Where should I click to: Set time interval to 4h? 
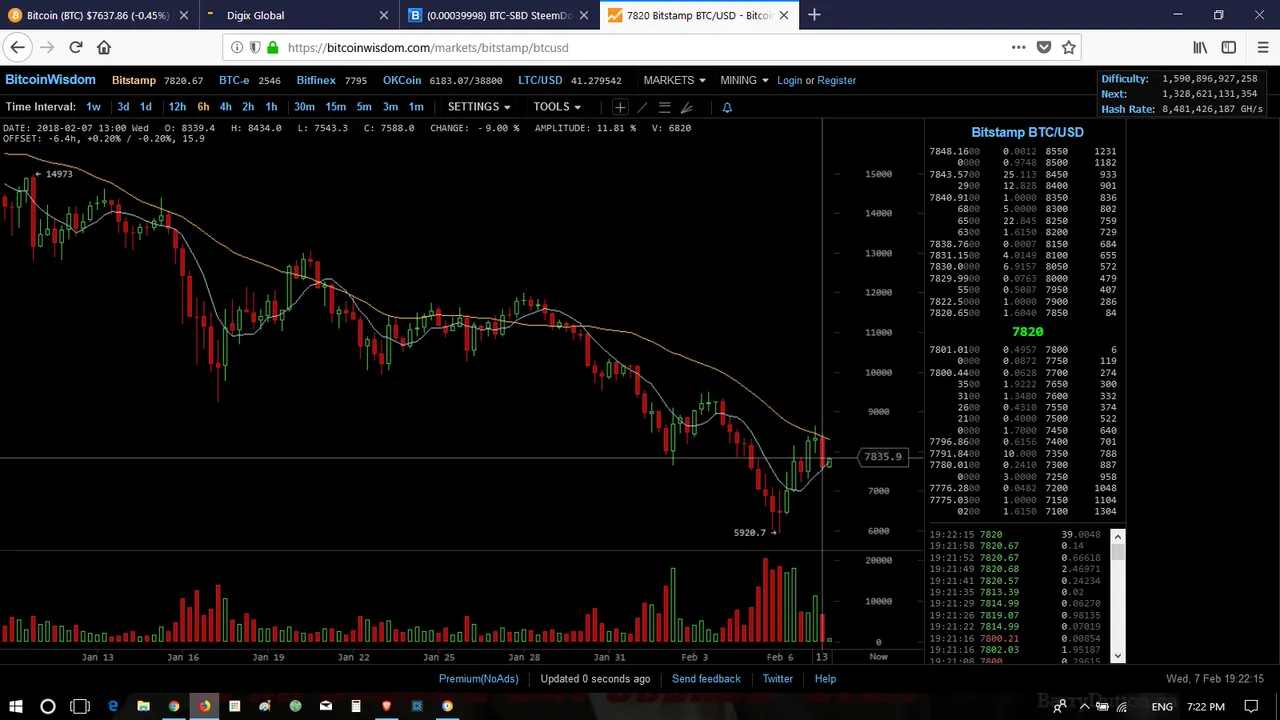click(x=225, y=107)
